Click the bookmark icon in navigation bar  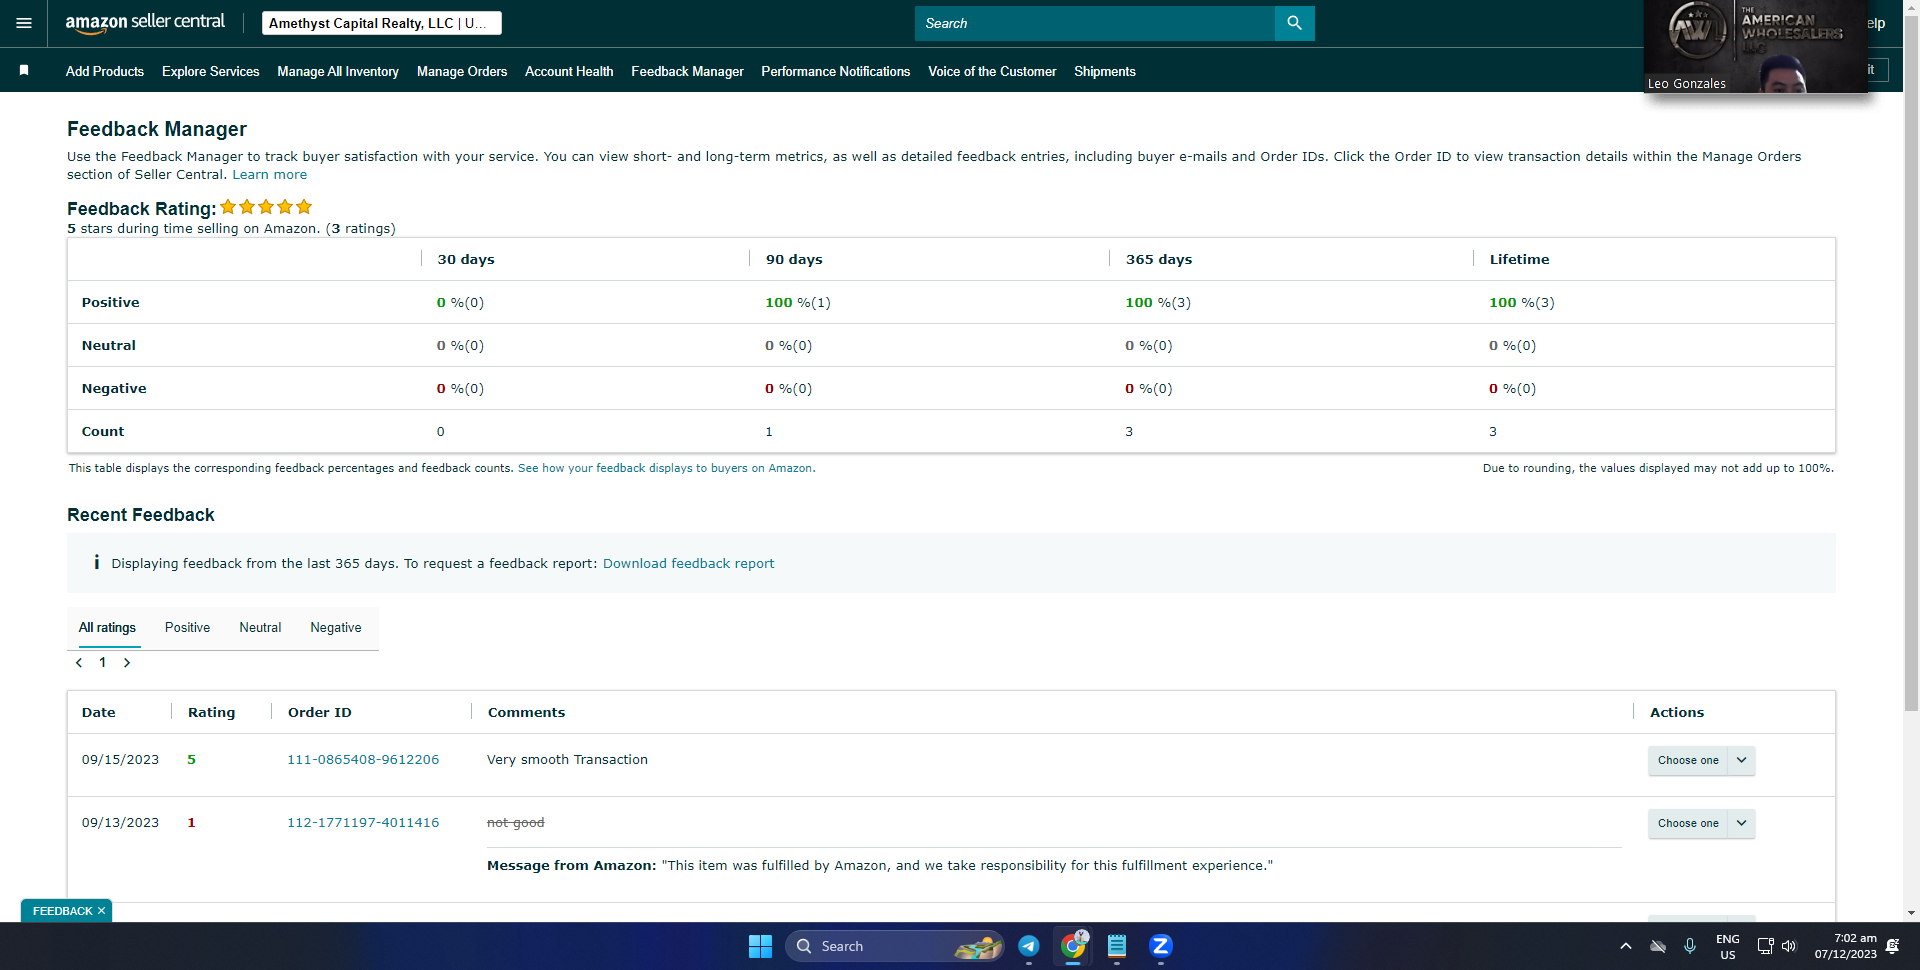point(24,70)
